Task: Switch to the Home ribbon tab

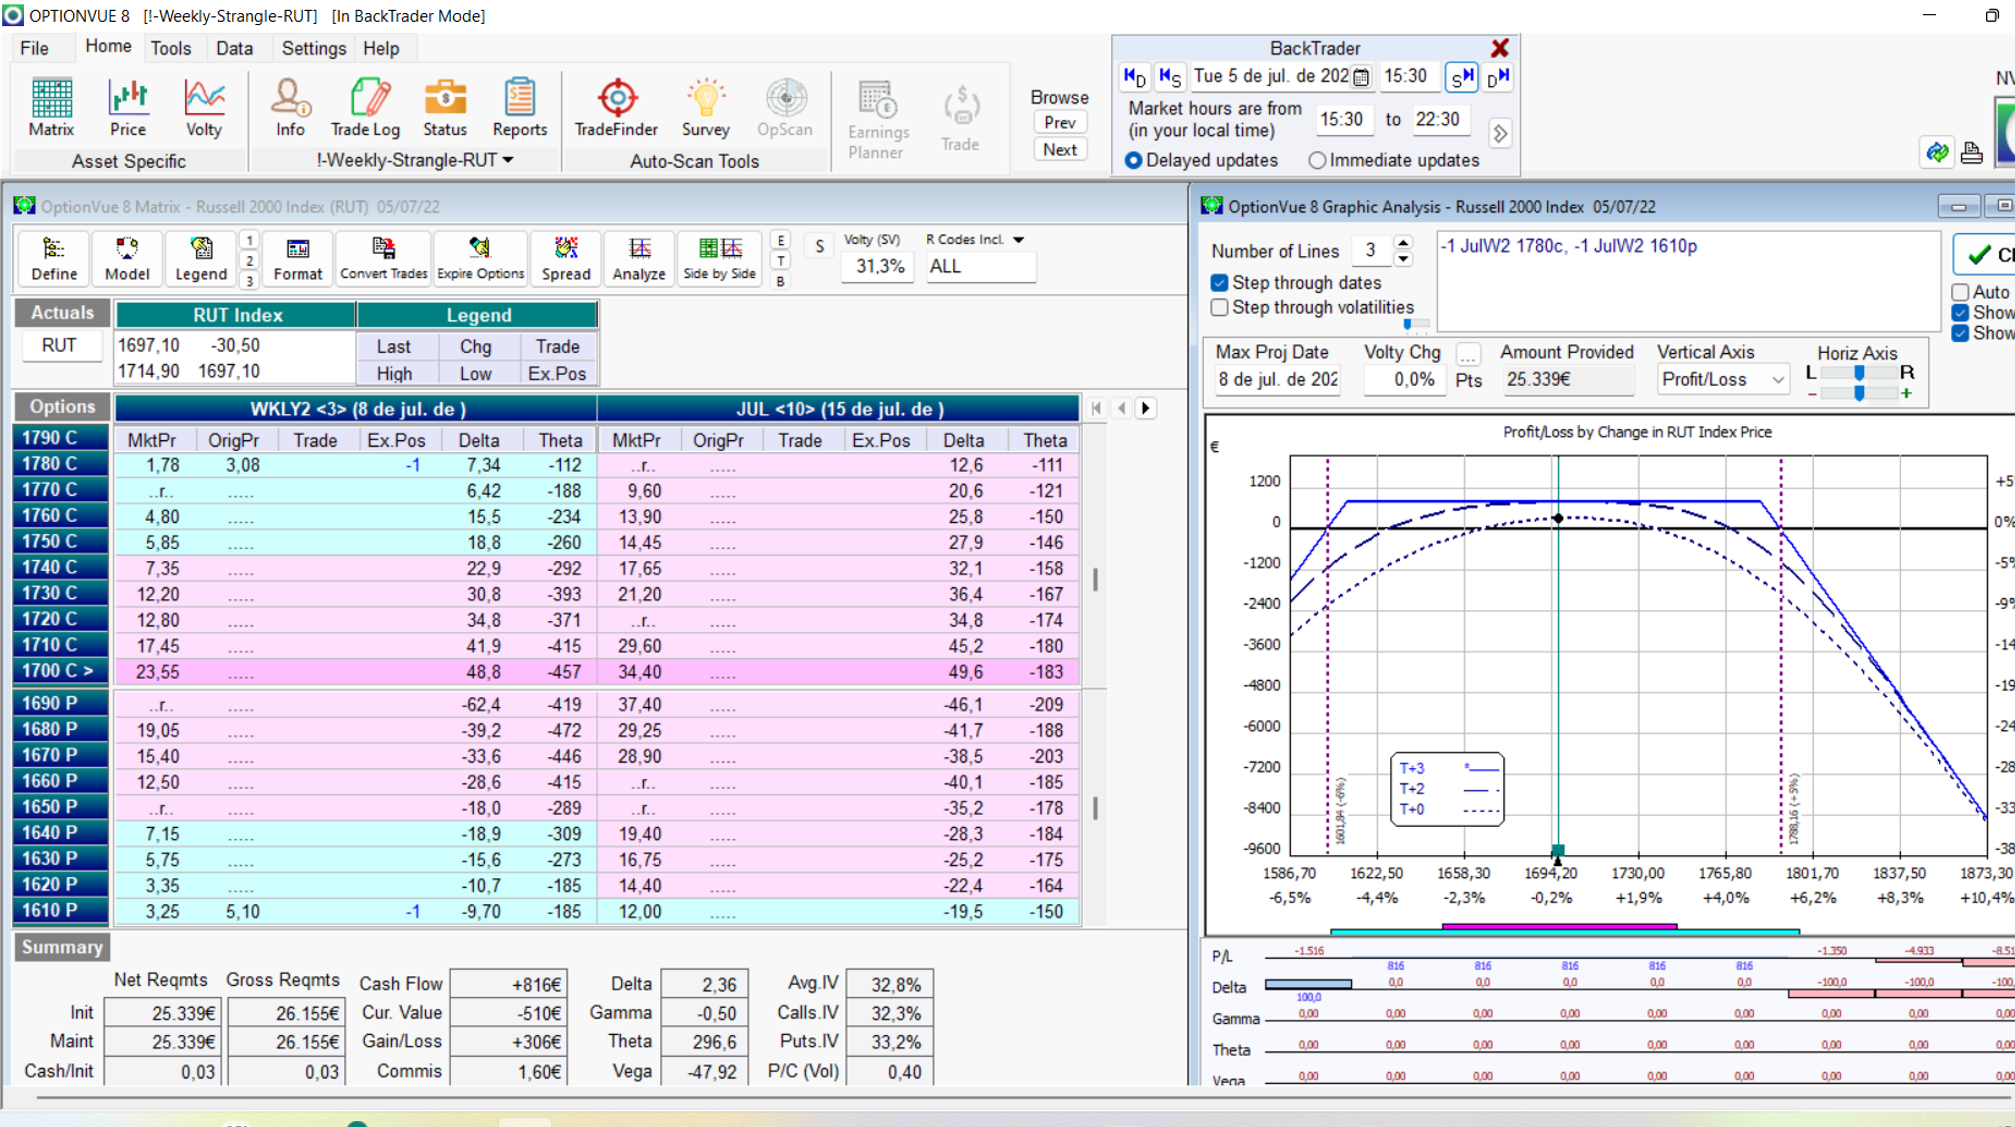Action: tap(108, 47)
